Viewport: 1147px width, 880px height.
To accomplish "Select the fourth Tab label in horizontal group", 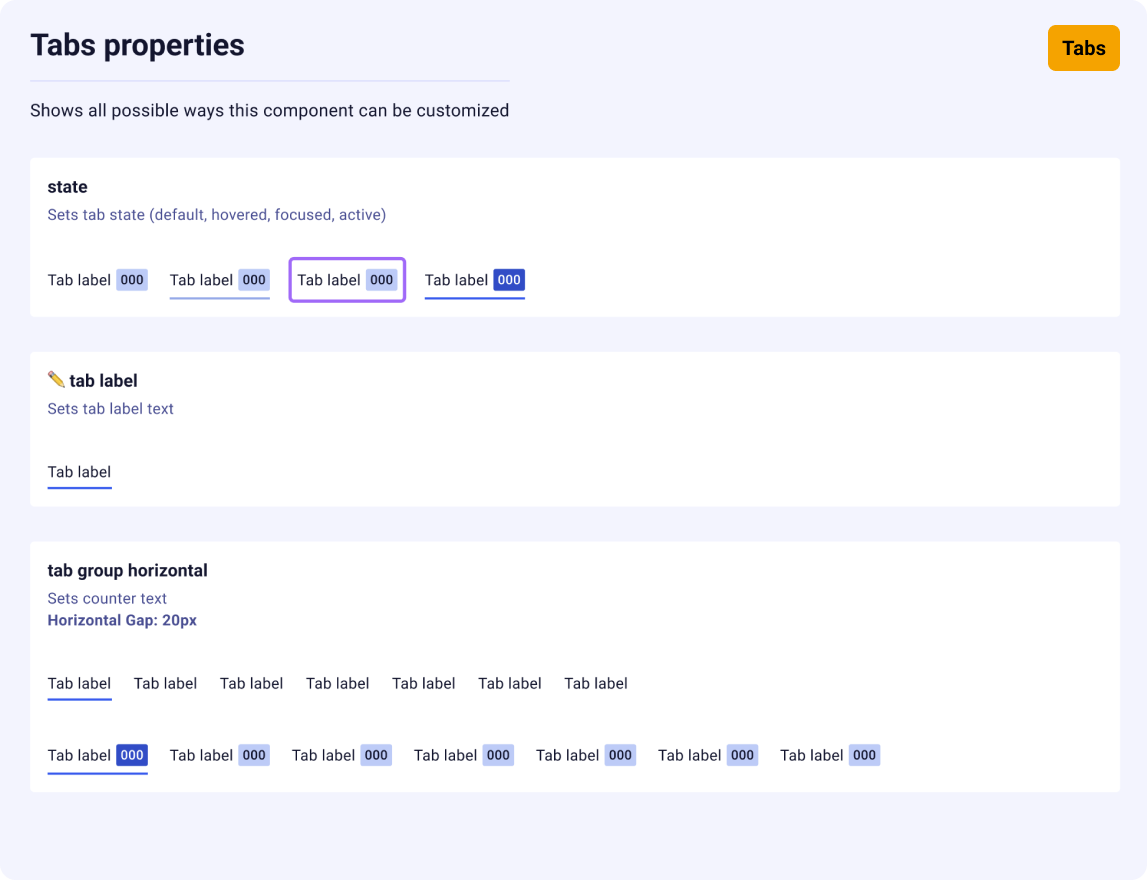I will pyautogui.click(x=338, y=683).
